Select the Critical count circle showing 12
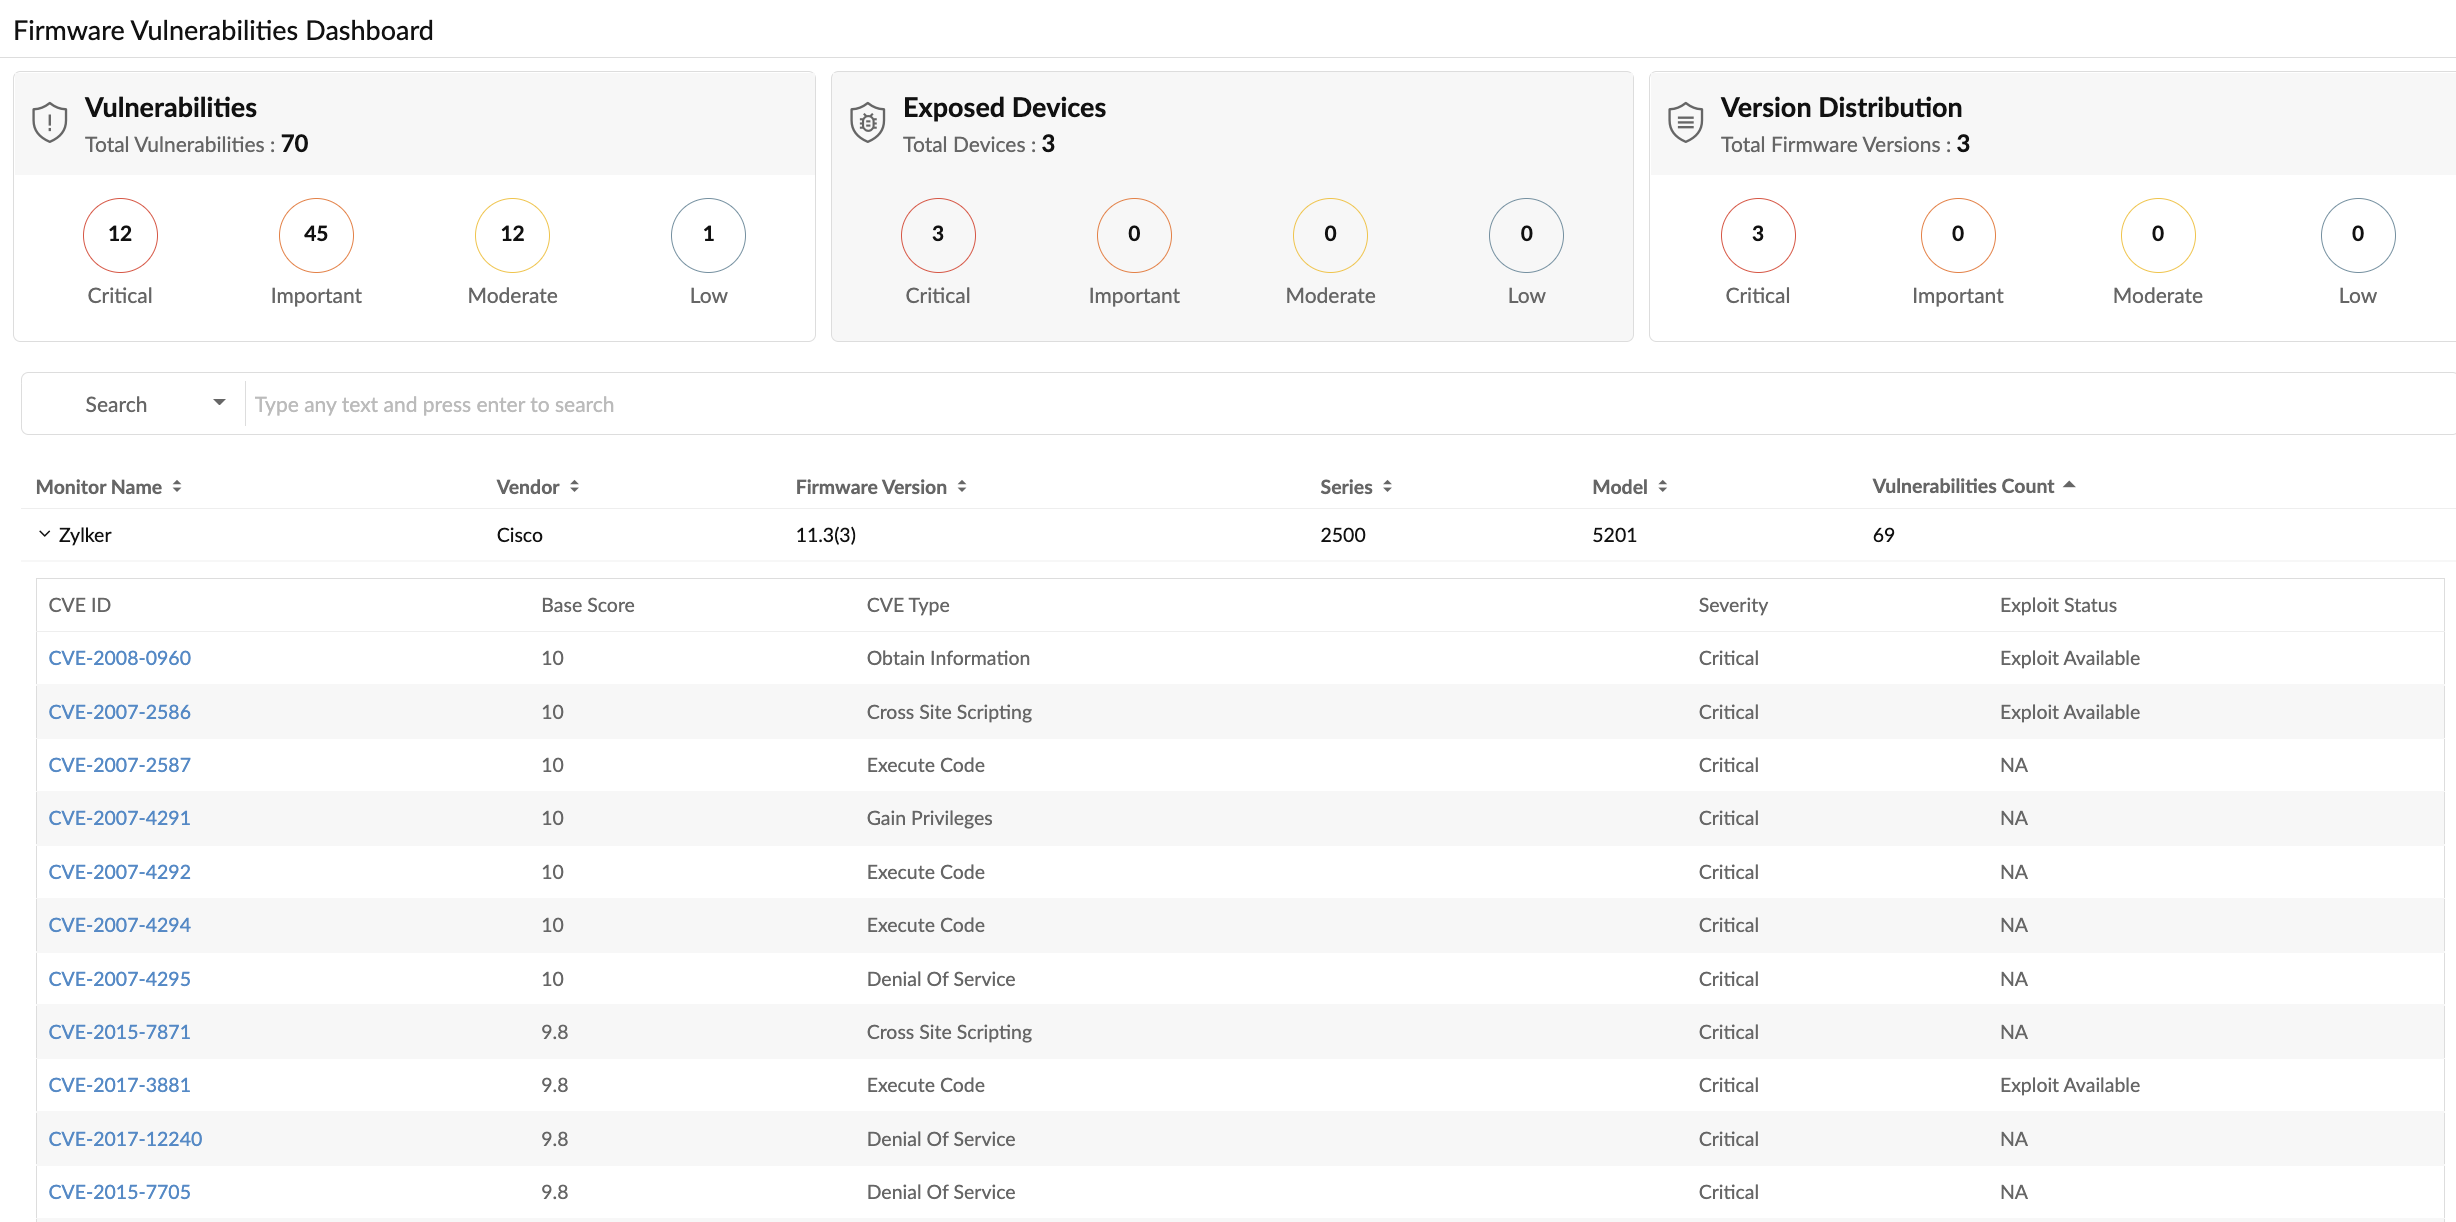 coord(119,235)
